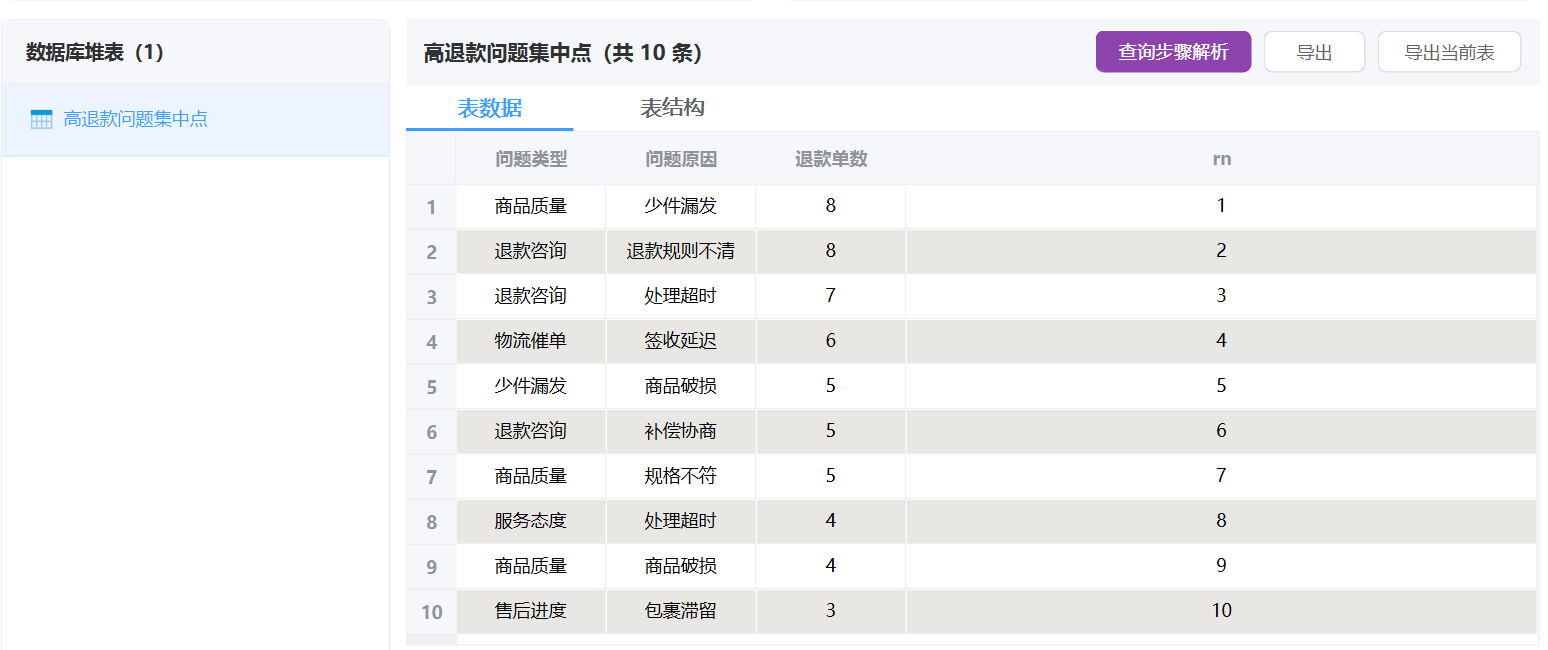Screen dimensions: 1548x650
Task: Switch to the 表数据 tab
Action: 489,108
